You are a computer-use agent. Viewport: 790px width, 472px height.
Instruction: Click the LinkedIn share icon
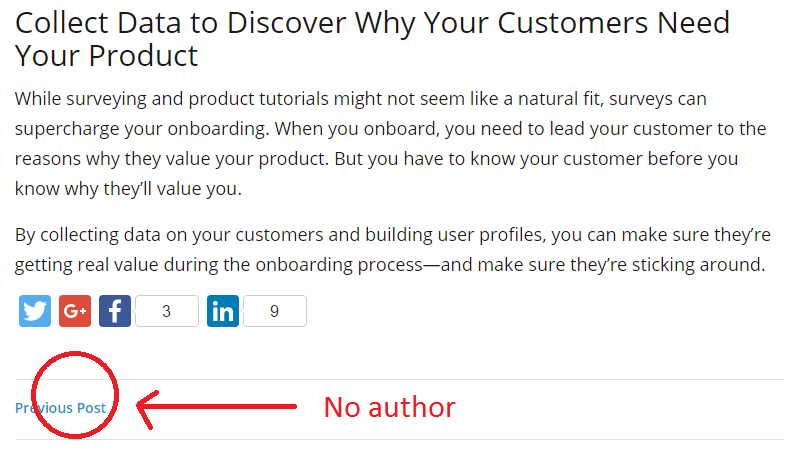[x=223, y=311]
